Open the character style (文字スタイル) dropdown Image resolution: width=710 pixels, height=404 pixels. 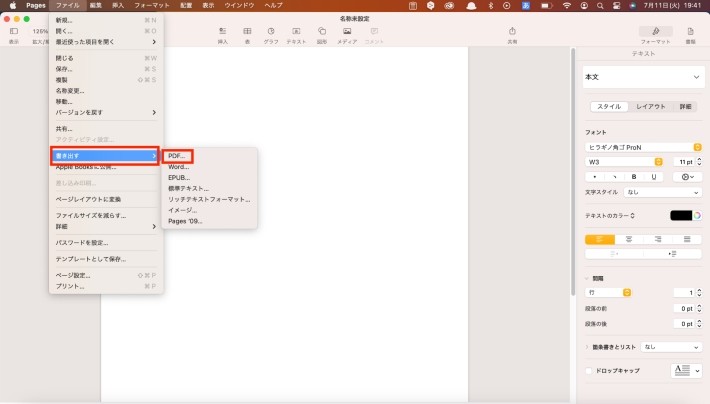pos(663,192)
